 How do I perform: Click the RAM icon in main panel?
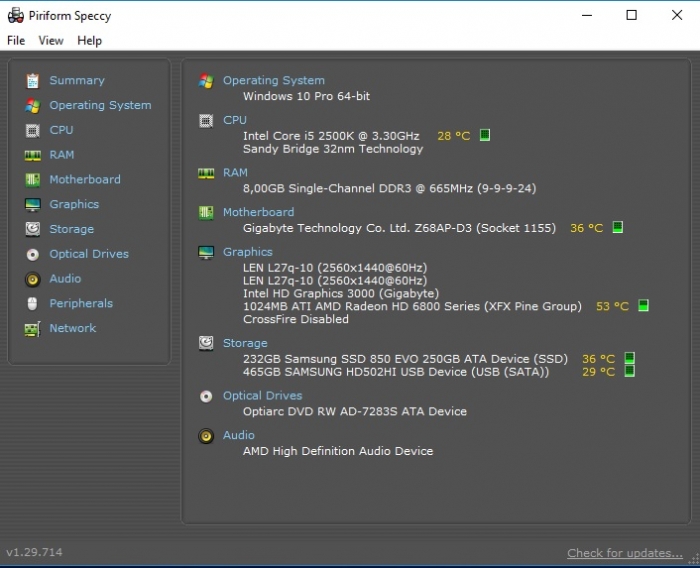coord(206,173)
